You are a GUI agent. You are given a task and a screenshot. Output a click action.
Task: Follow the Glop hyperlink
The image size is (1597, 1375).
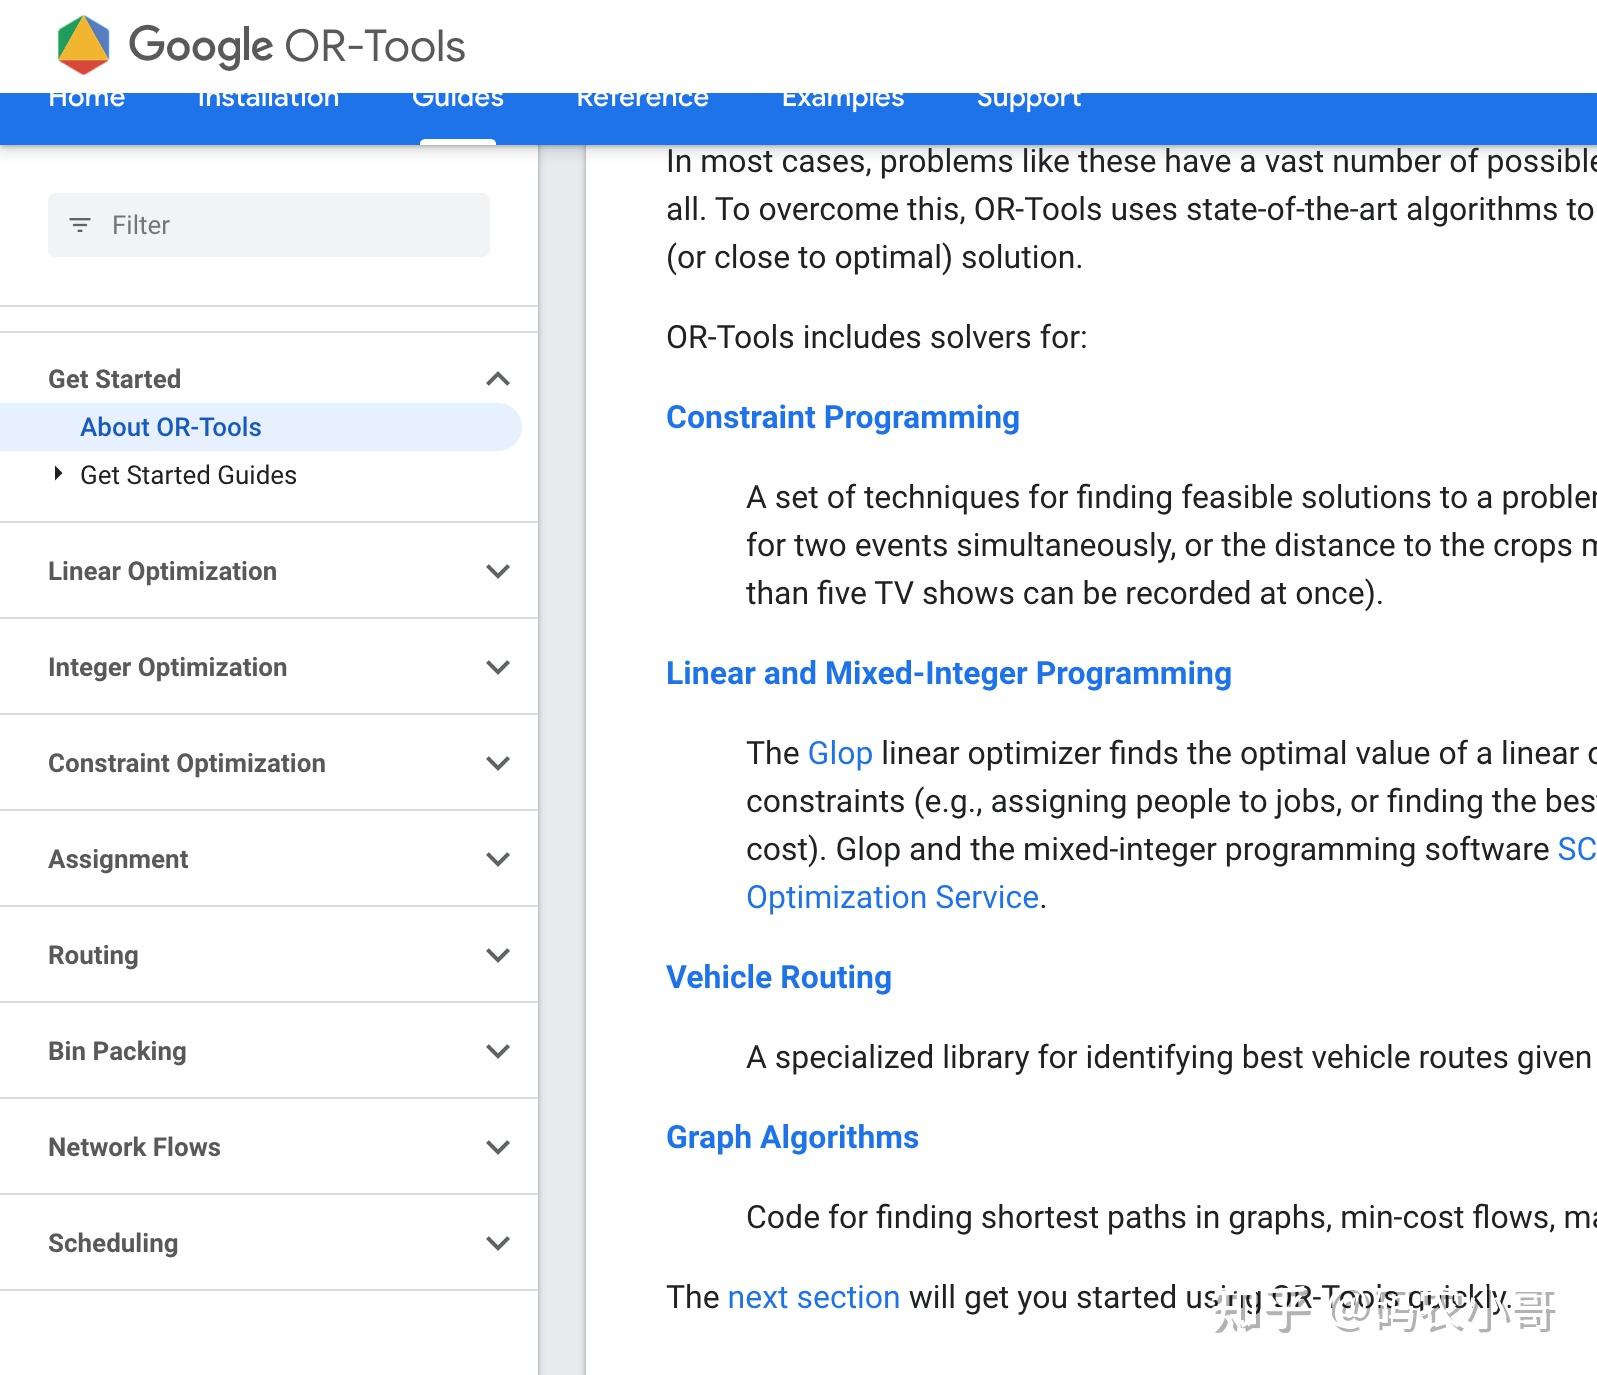(x=840, y=753)
